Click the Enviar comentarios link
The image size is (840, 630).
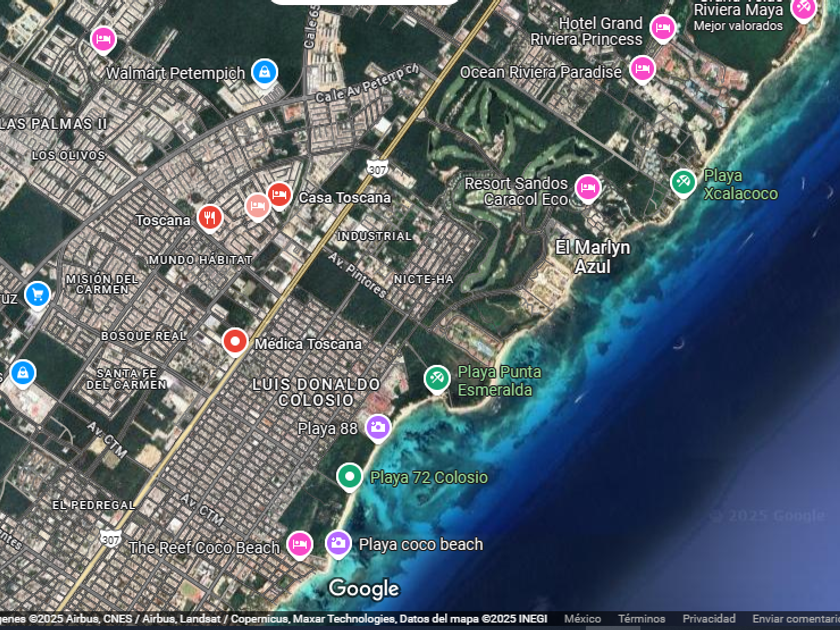(796, 619)
